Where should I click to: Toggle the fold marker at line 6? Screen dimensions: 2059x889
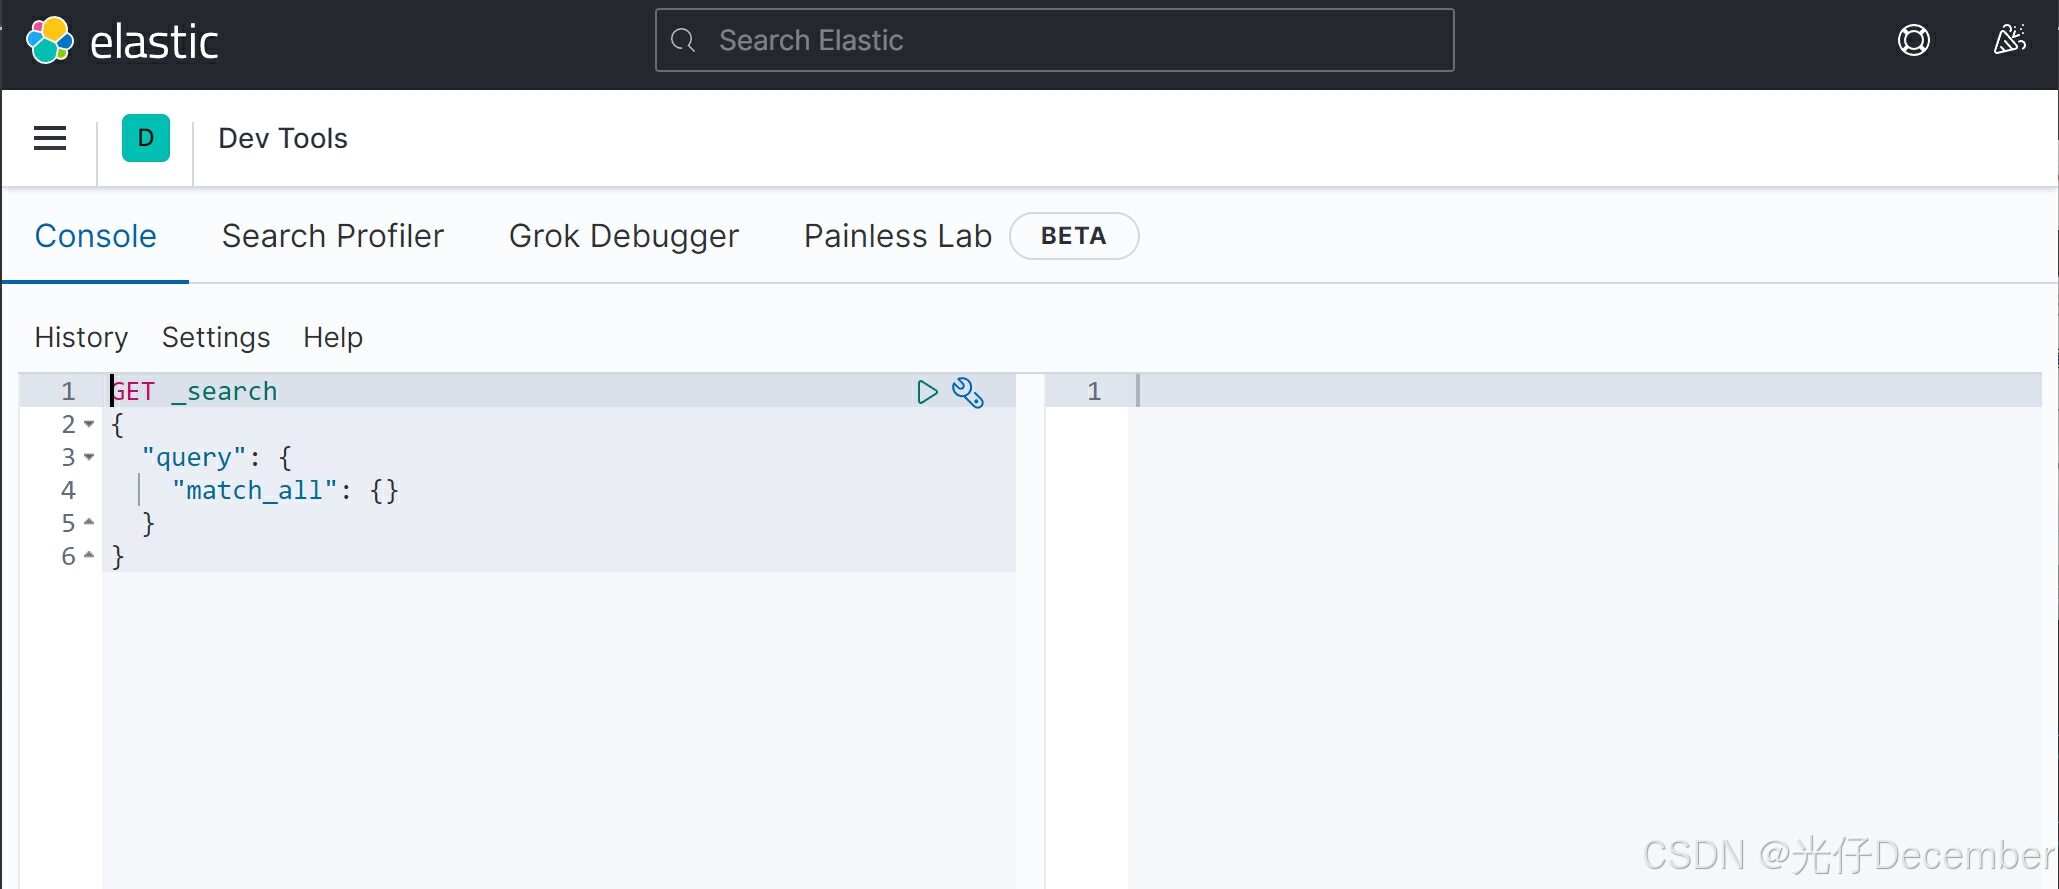tap(89, 555)
